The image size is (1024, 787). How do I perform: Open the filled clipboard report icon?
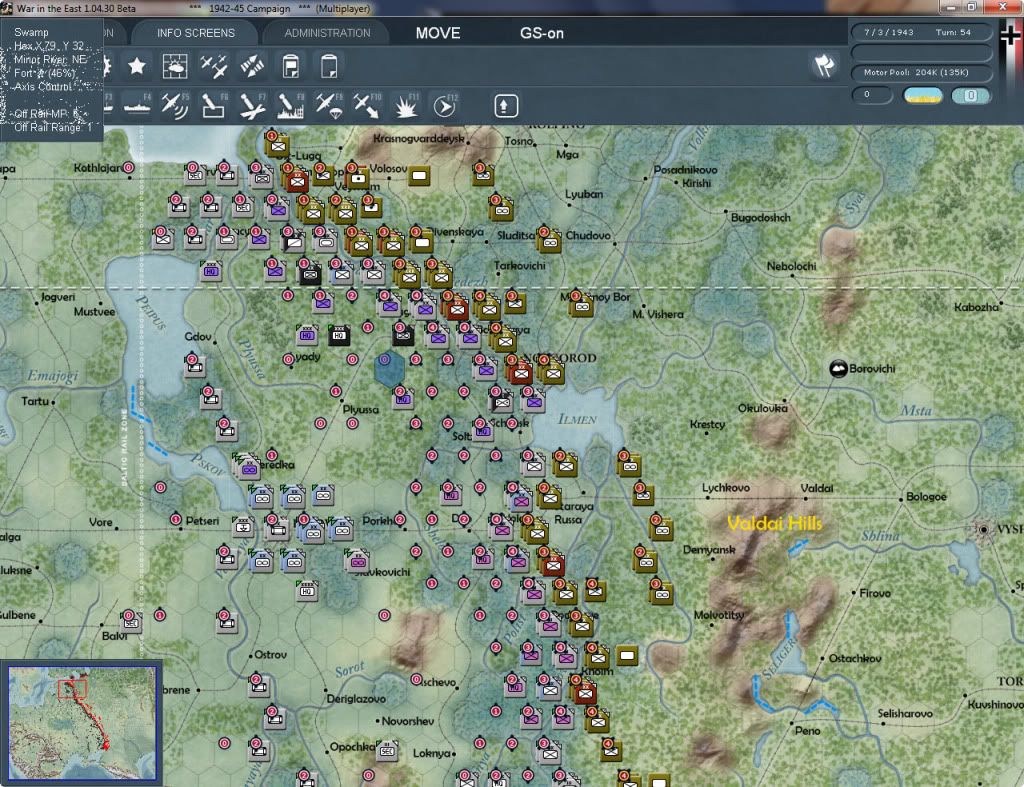coord(291,66)
